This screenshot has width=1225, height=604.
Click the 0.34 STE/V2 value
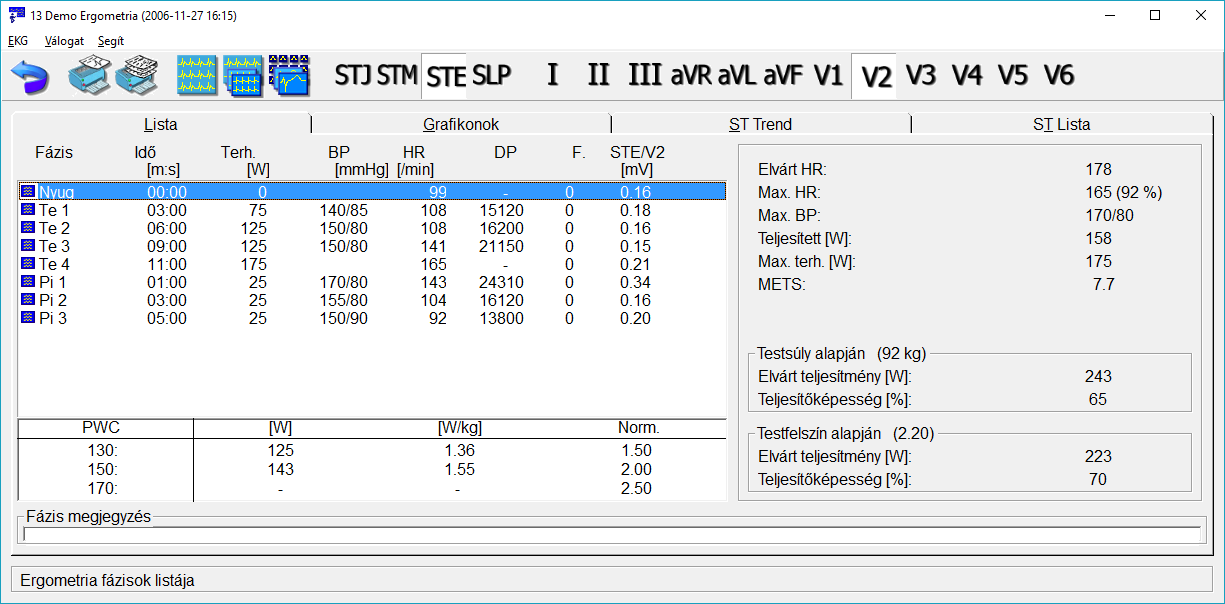(635, 283)
